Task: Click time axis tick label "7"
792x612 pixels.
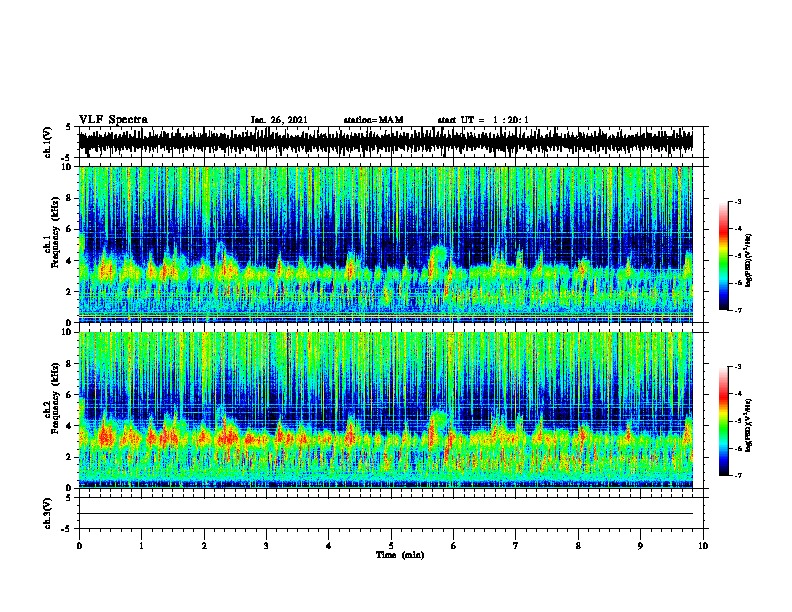Action: point(516,546)
